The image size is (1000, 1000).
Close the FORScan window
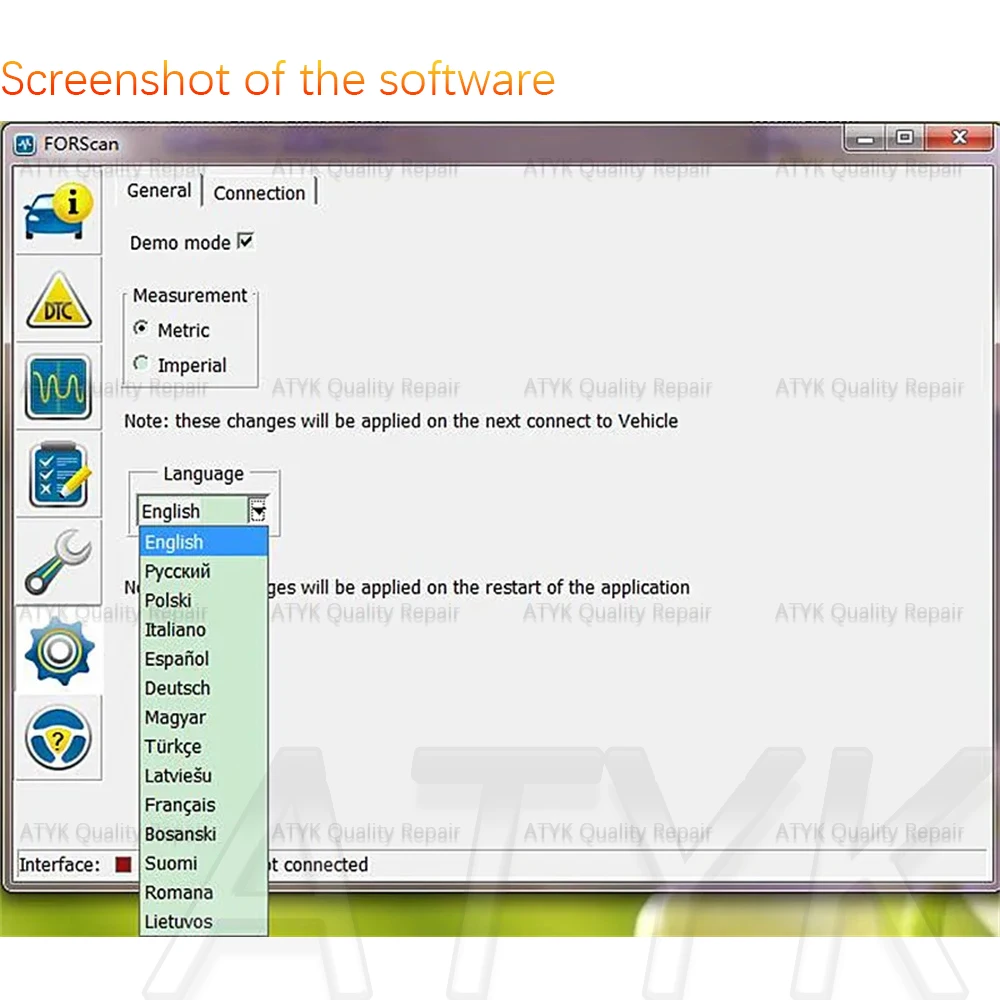(959, 137)
